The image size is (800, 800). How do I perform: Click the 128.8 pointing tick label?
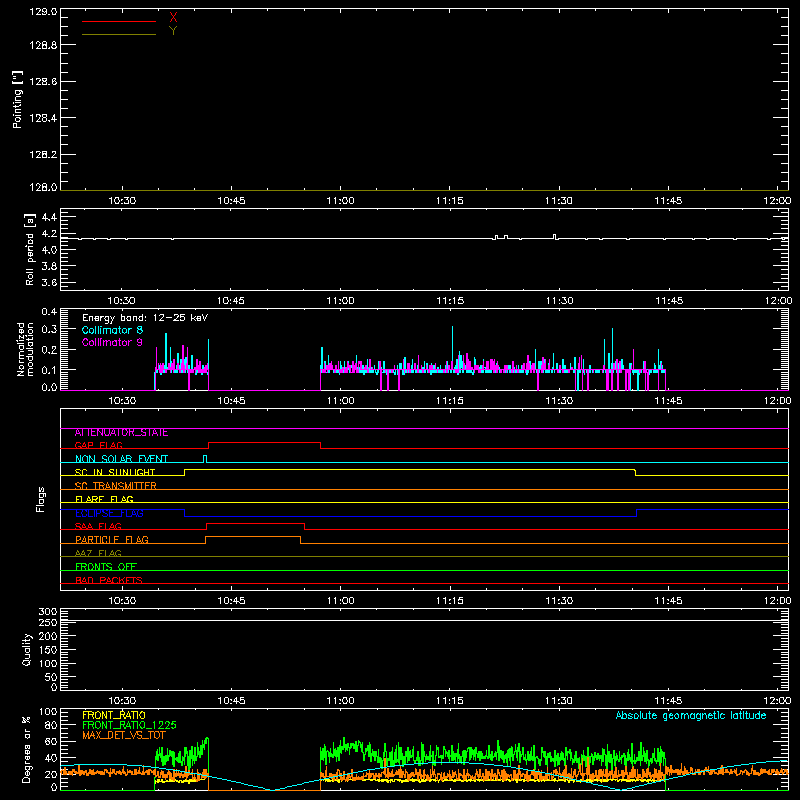pos(43,45)
